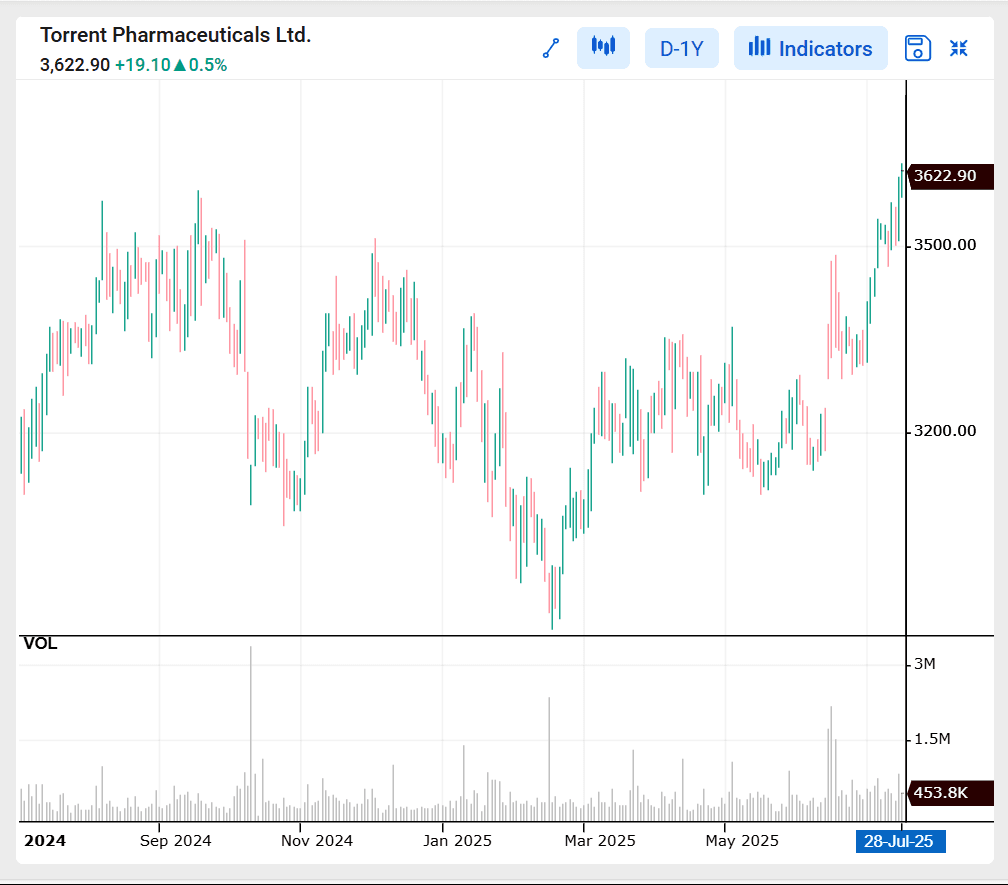This screenshot has height=885, width=1008.
Task: Click the 28-Jul-25 date marker
Action: tap(900, 841)
